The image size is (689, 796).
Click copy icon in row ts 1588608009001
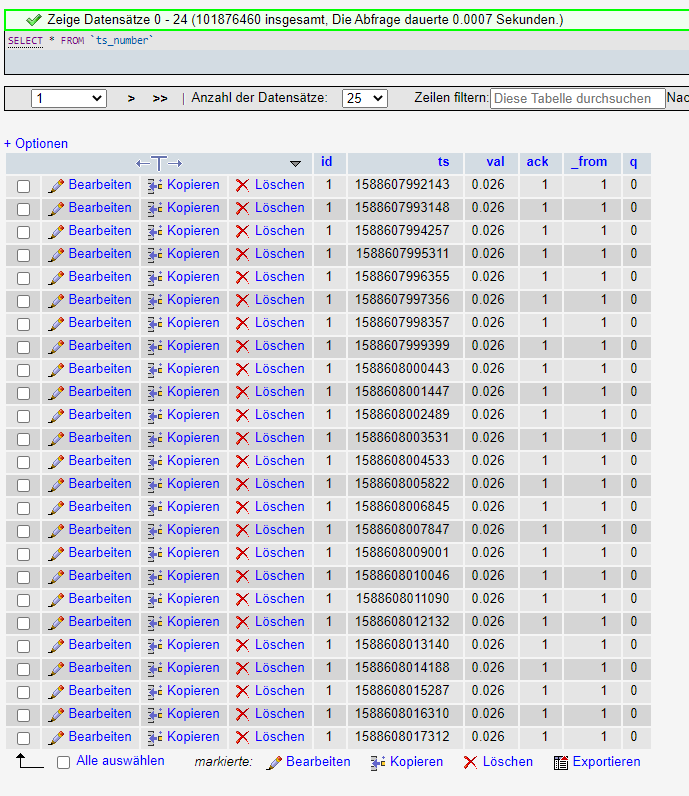[x=155, y=554]
